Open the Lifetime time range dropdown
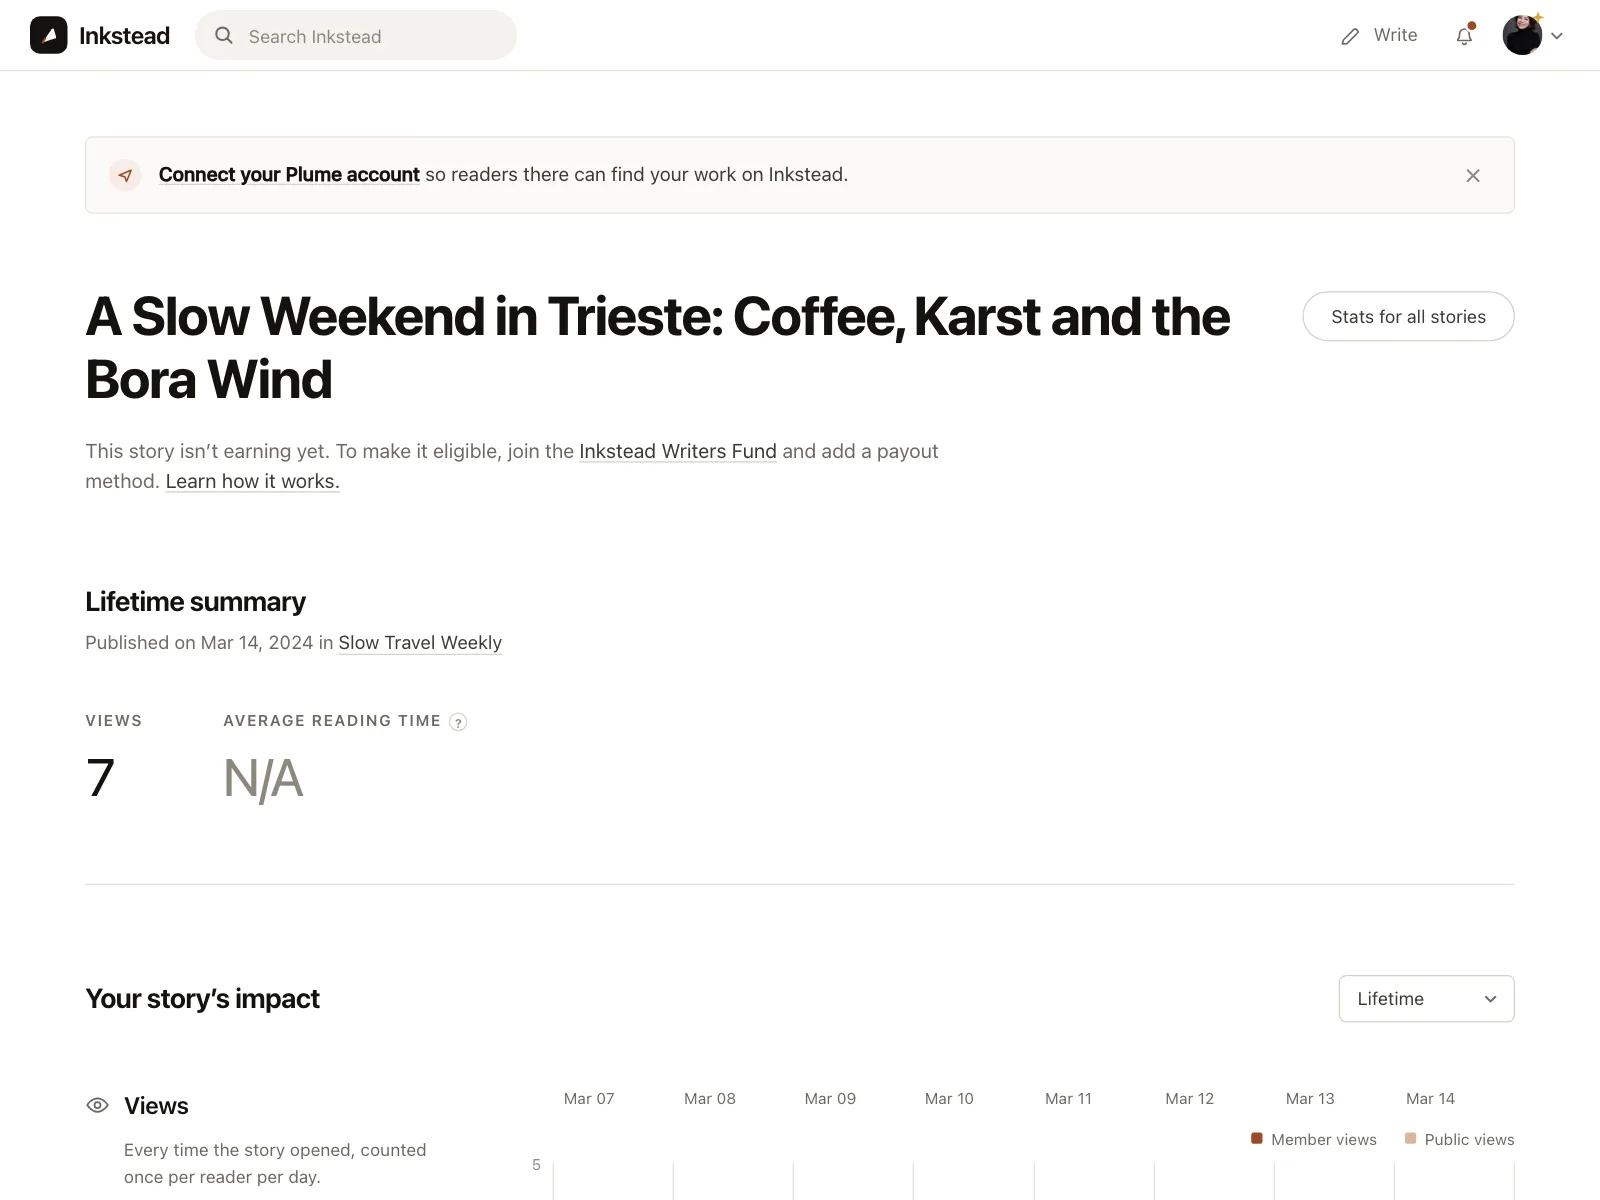This screenshot has height=1200, width=1600. coord(1426,999)
